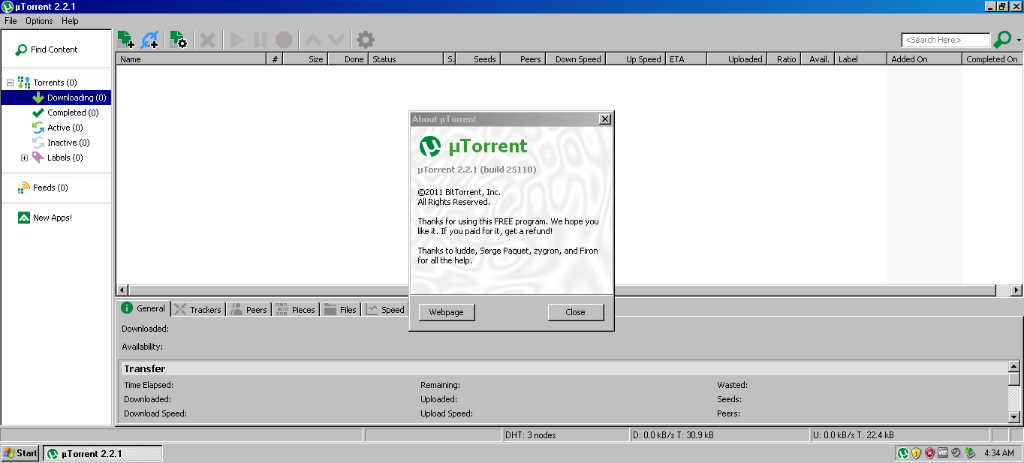1024x463 pixels.
Task: Sort by the Peers column header
Action: point(523,59)
